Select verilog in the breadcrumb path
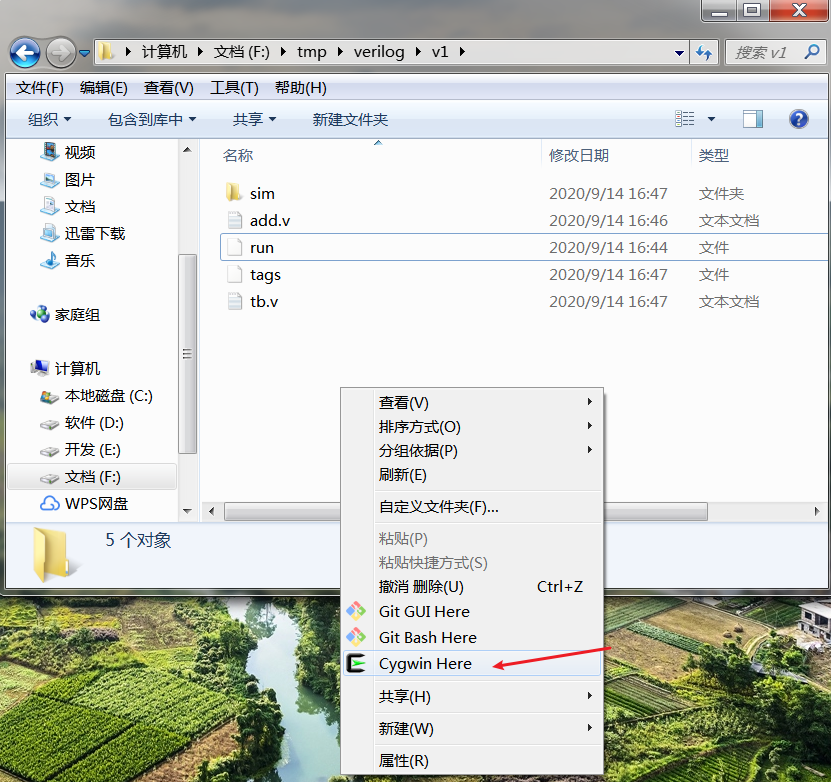The height and width of the screenshot is (782, 831). (x=379, y=52)
